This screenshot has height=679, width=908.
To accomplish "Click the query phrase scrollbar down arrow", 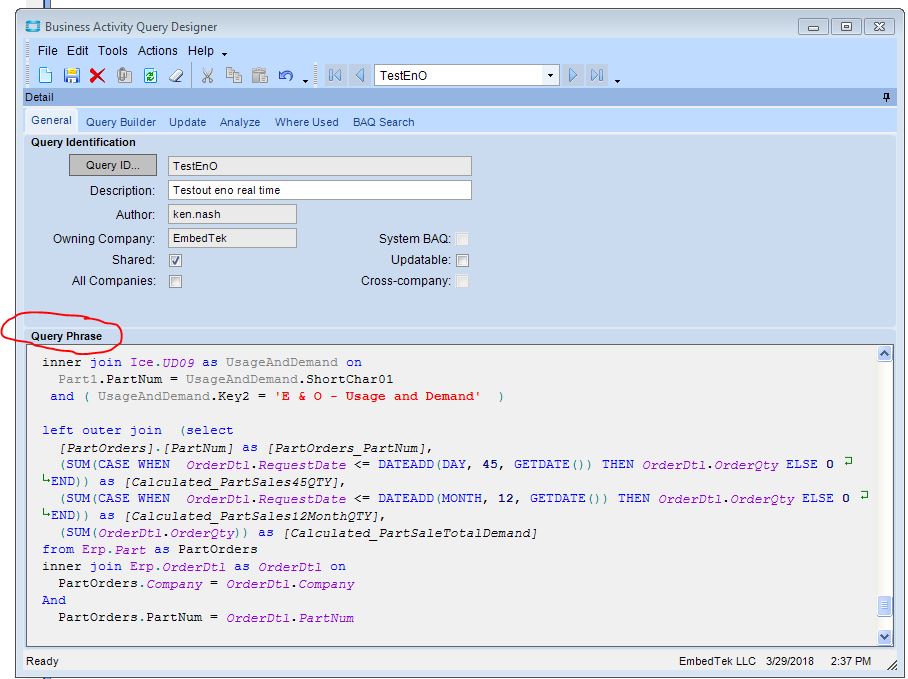I will (x=884, y=636).
